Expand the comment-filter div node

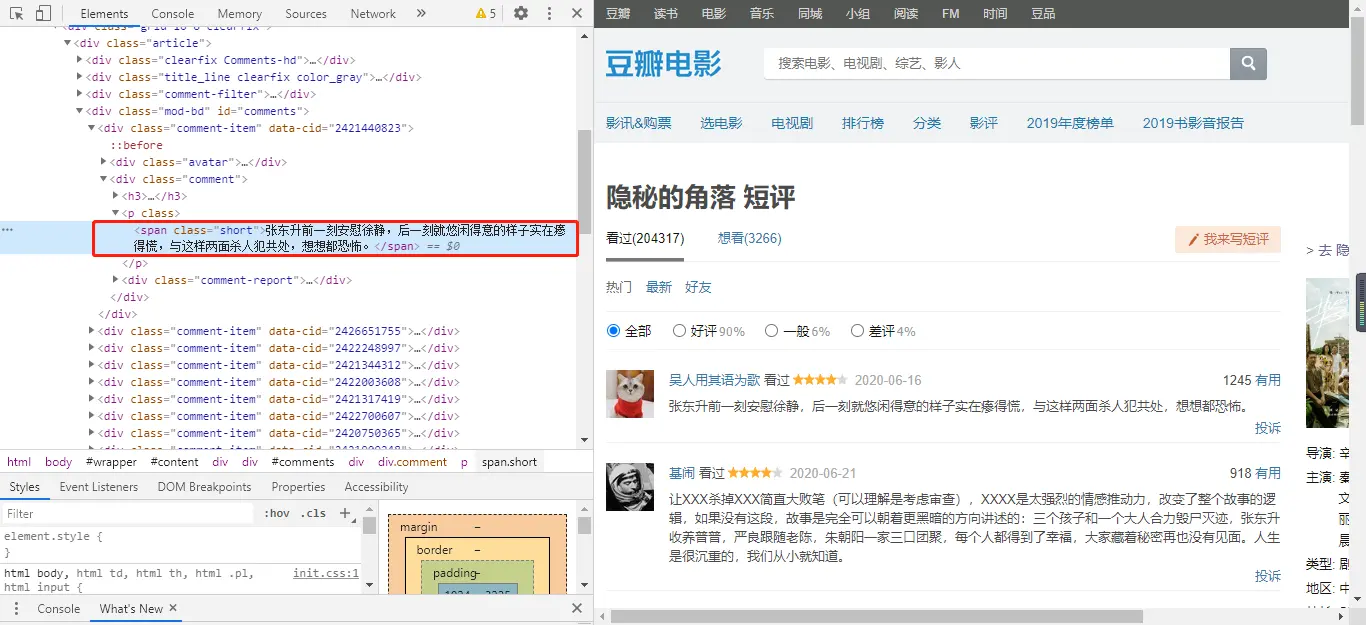(x=80, y=94)
